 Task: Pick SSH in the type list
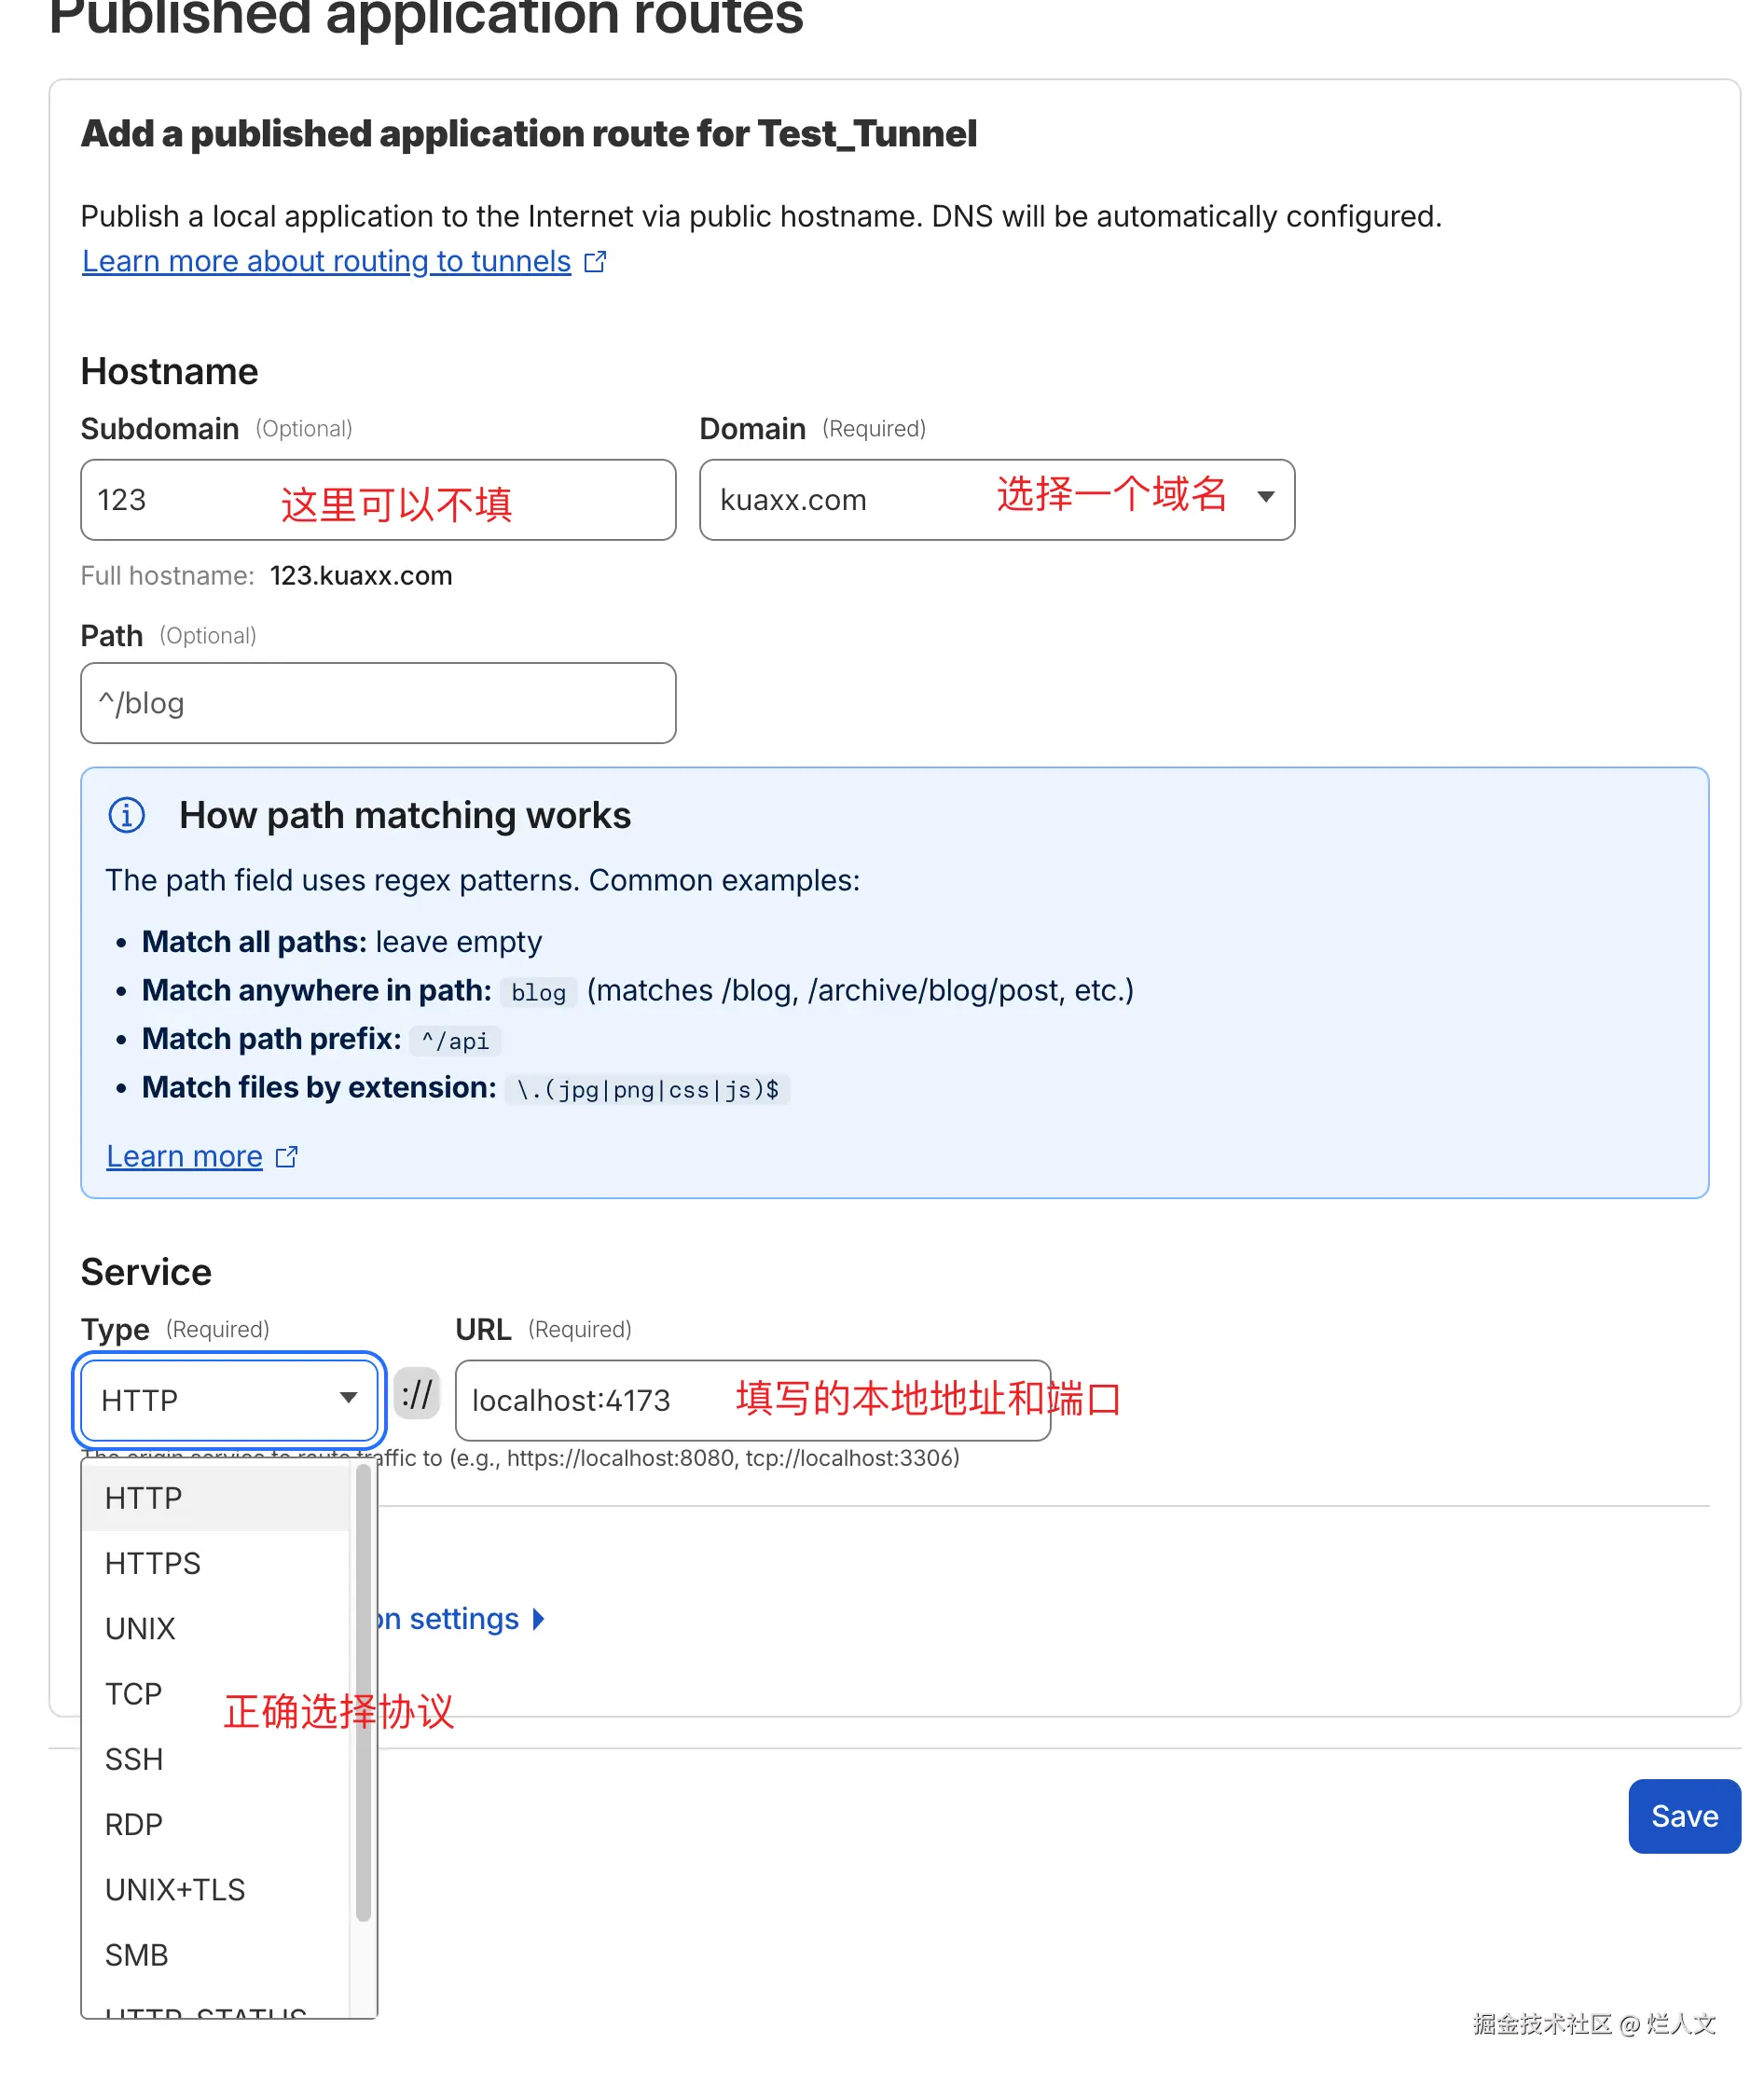pyautogui.click(x=134, y=1759)
